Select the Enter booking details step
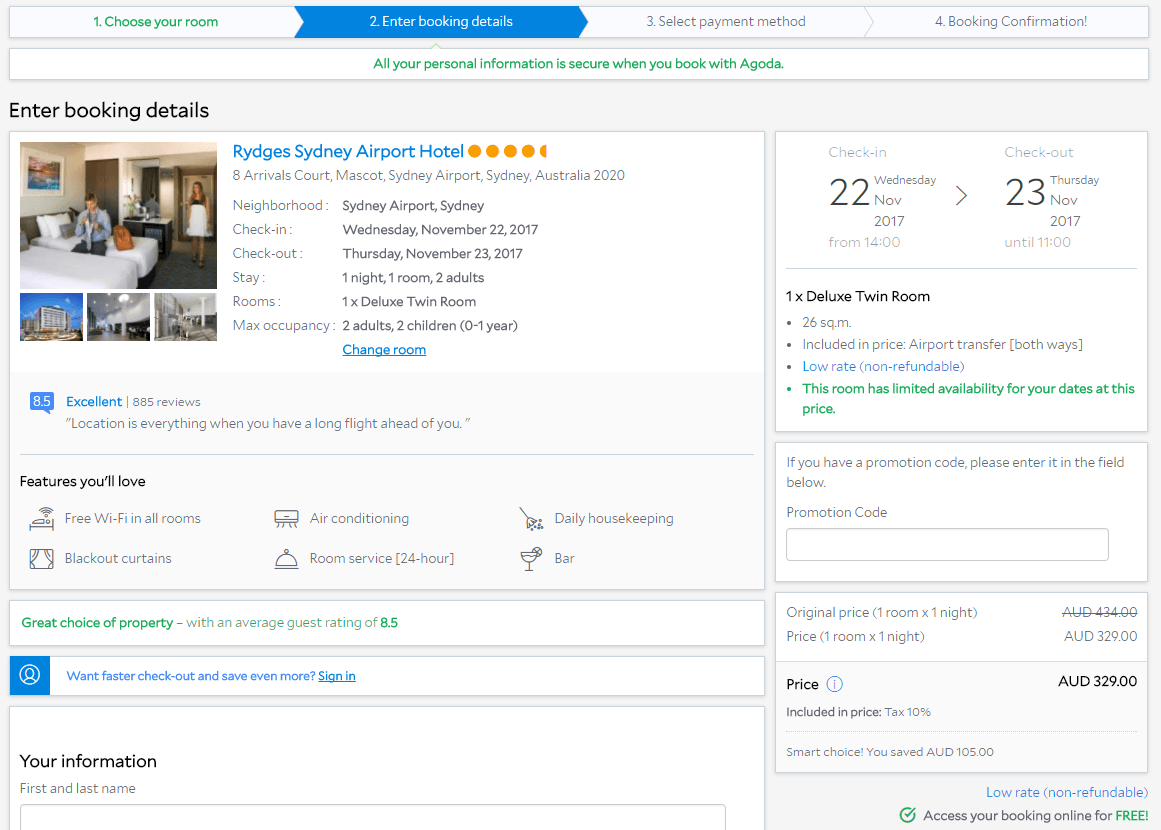 click(x=441, y=21)
